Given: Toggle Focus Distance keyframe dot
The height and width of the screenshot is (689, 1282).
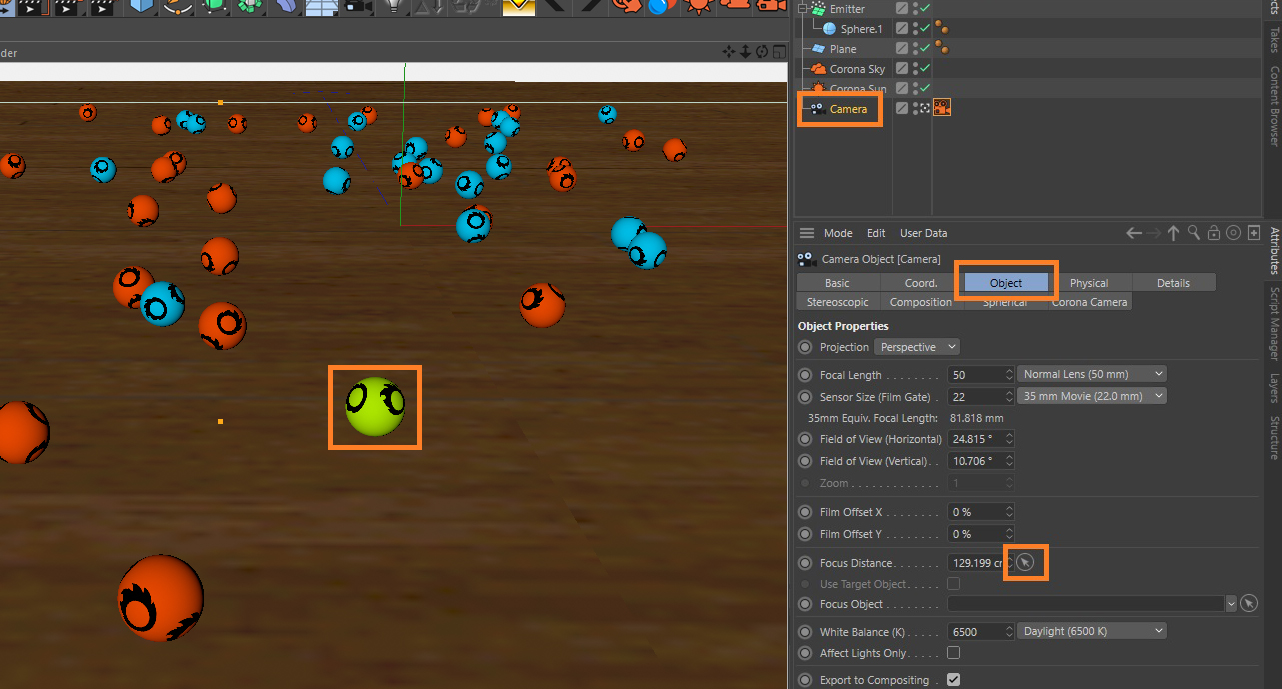Looking at the screenshot, I should (805, 563).
